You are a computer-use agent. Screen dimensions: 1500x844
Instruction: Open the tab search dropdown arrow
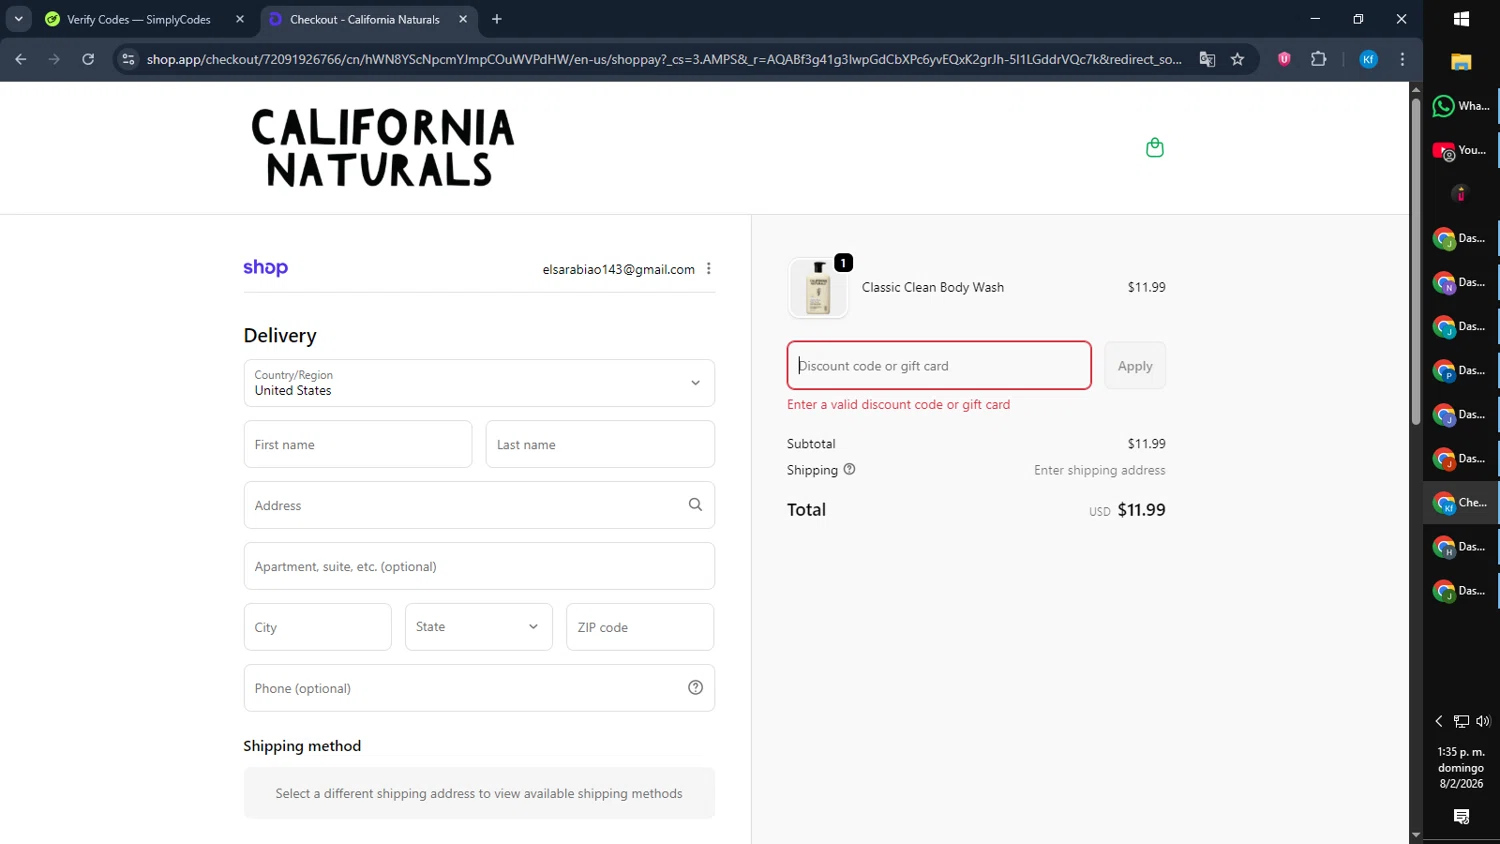(x=18, y=19)
